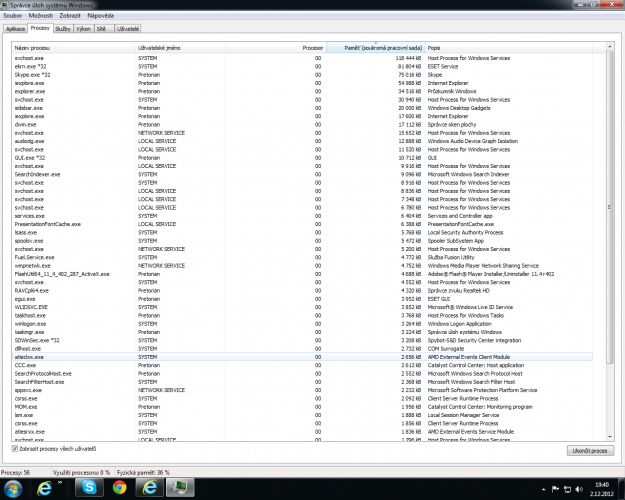Screen dimensions: 625x500
Task: Switch to the Uživatelé tab
Action: (128, 29)
